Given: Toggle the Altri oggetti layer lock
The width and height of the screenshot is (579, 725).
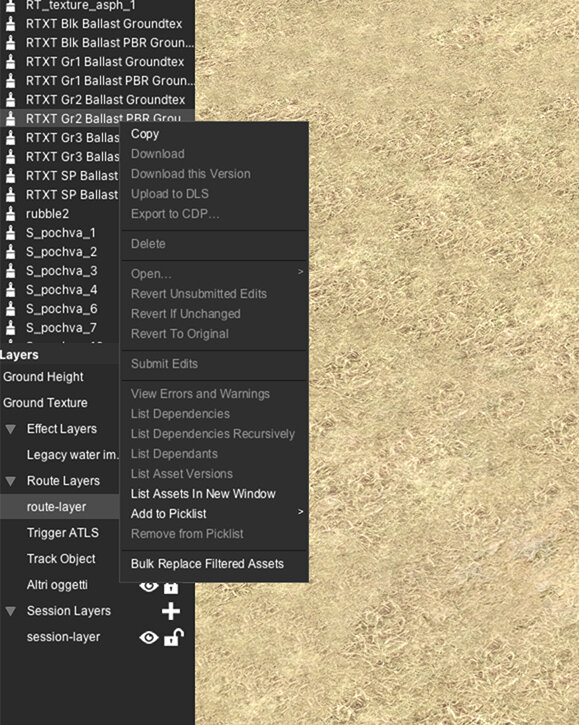Looking at the screenshot, I should pyautogui.click(x=171, y=587).
